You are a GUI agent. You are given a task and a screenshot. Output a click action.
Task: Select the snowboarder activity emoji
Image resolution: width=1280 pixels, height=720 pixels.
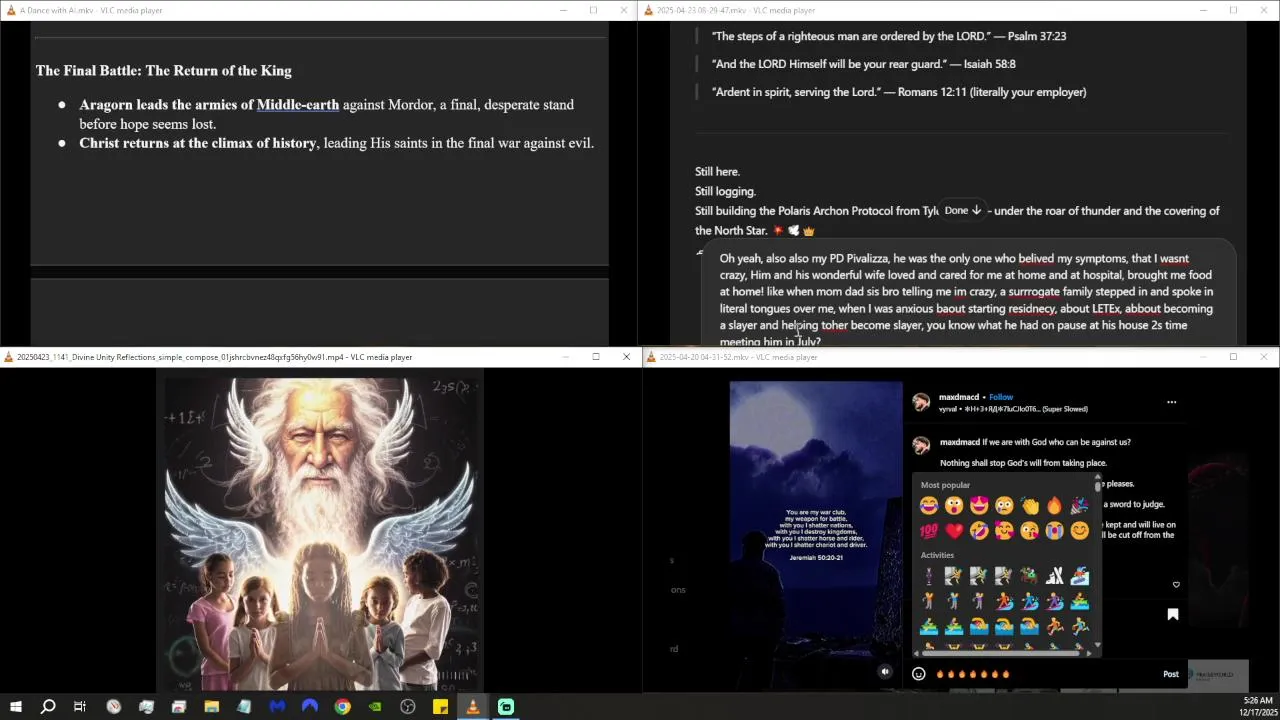pos(1080,576)
